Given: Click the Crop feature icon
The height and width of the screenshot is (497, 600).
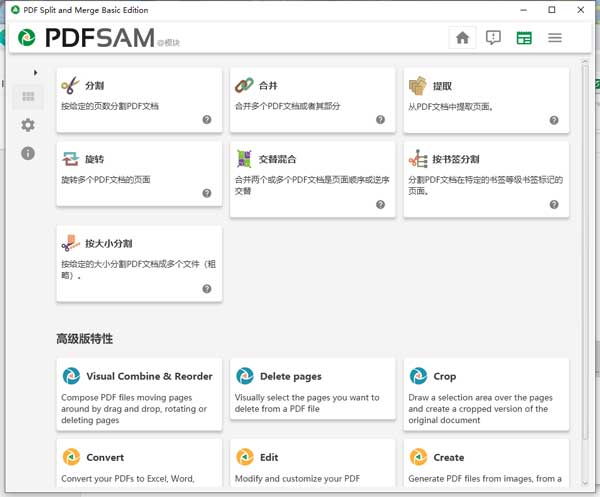Looking at the screenshot, I should pos(418,376).
